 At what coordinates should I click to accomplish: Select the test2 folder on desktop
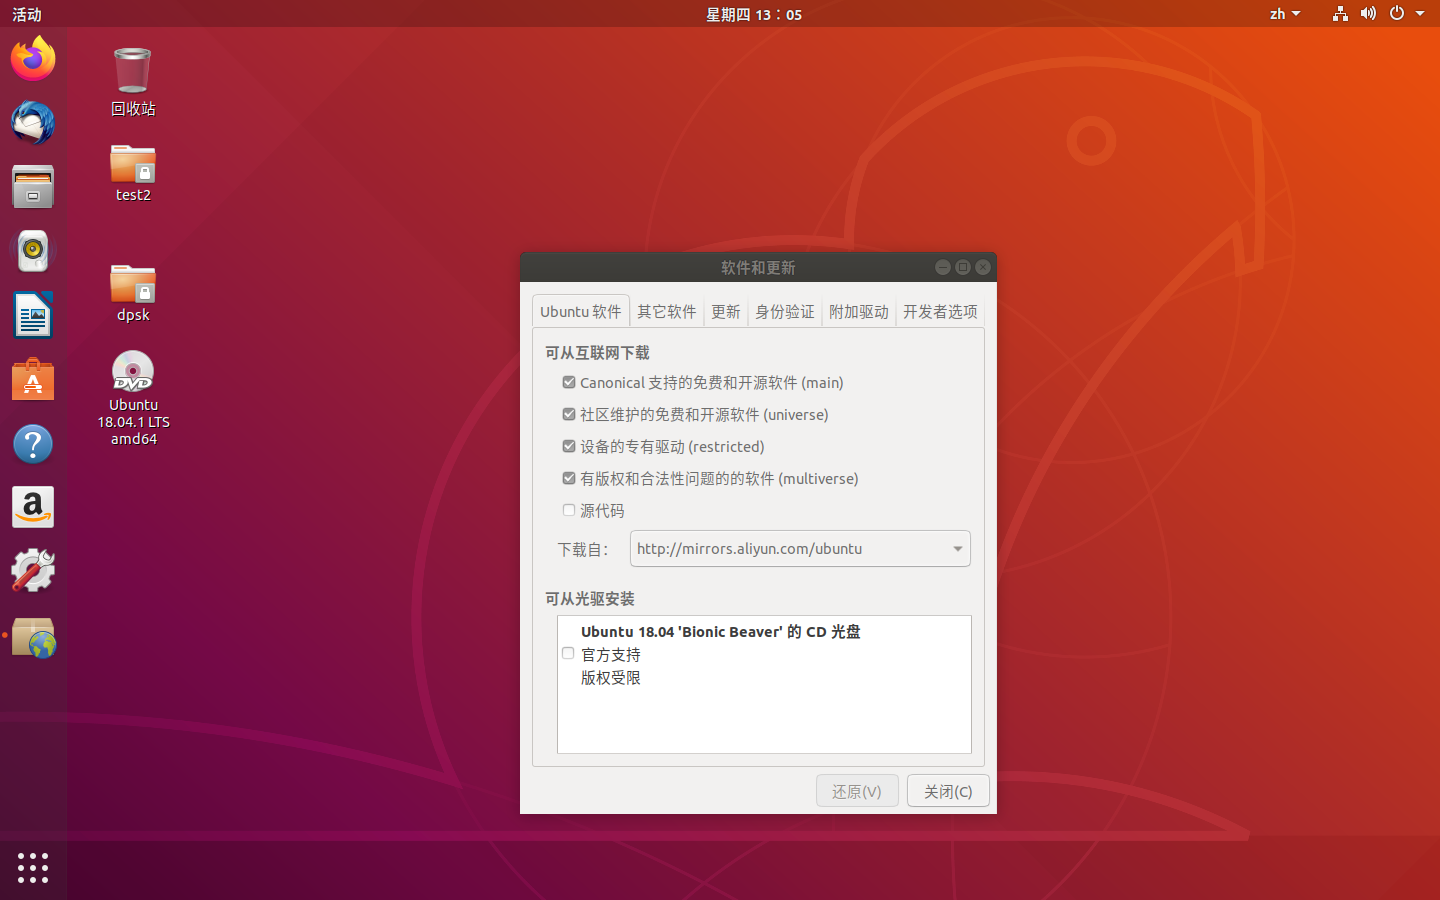coord(133,173)
